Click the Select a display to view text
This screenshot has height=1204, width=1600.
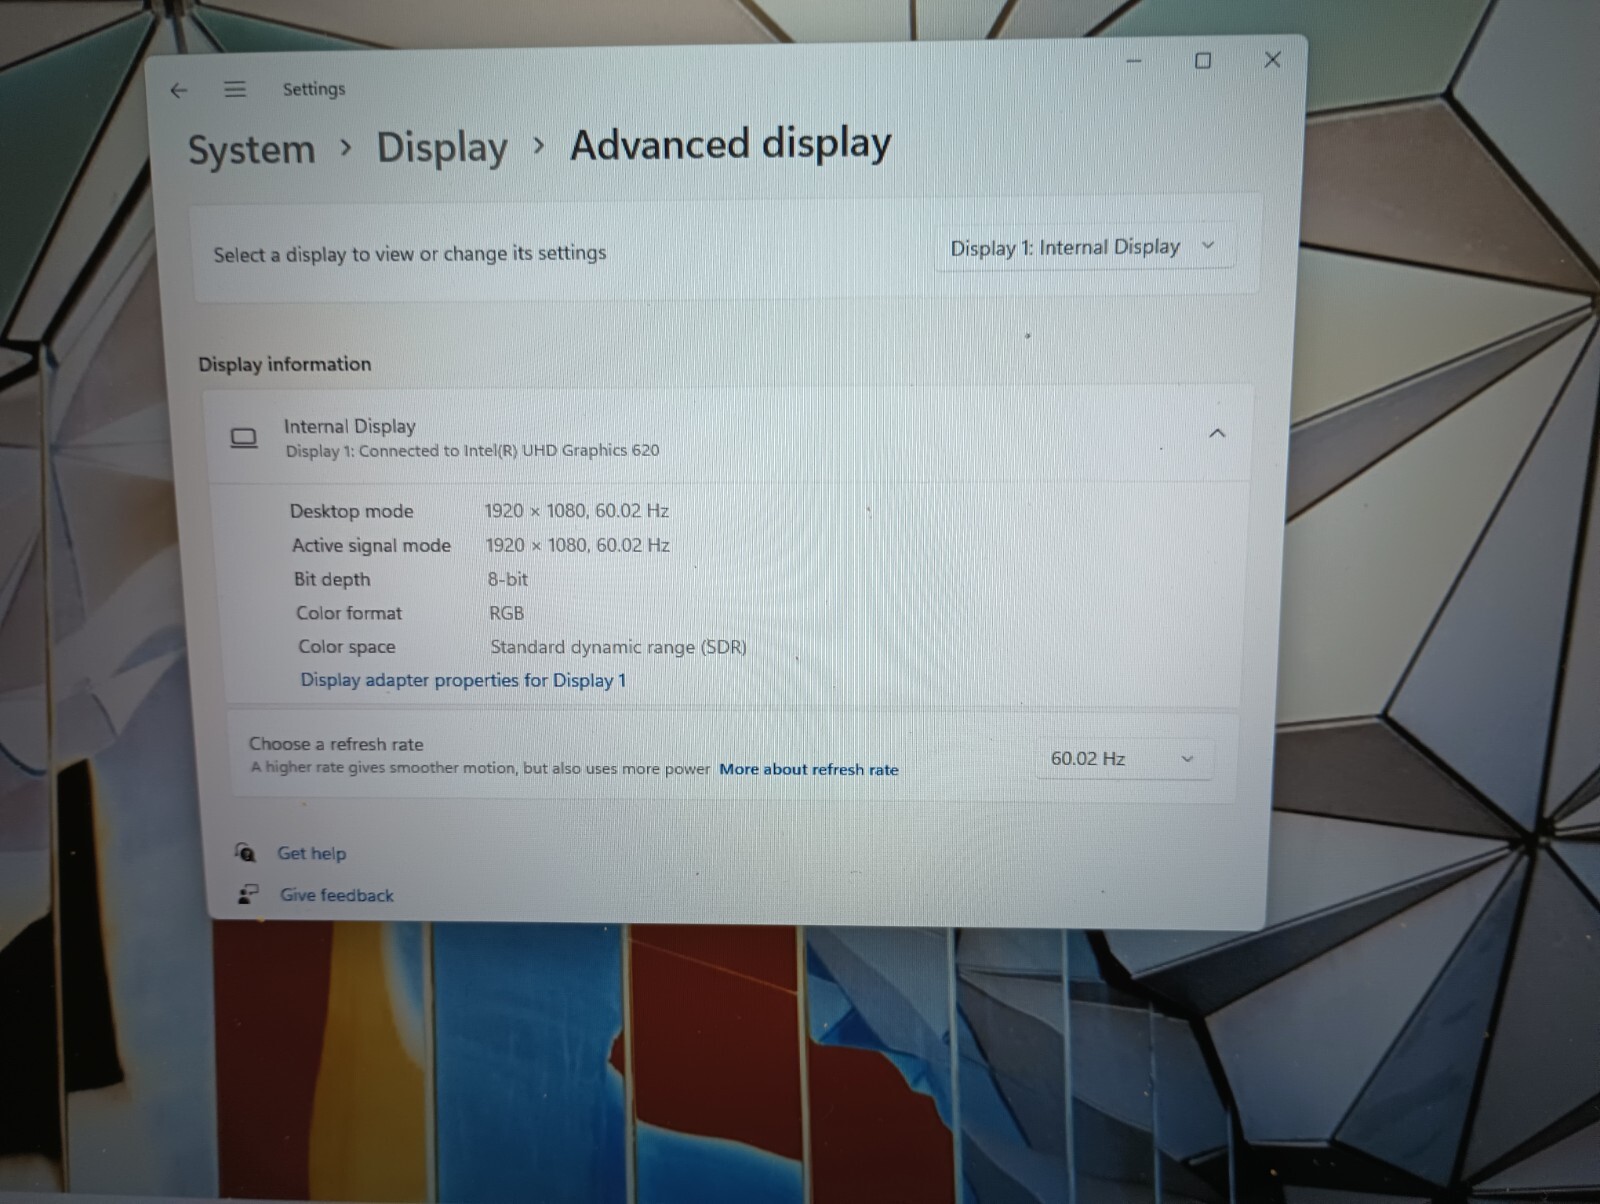(410, 254)
